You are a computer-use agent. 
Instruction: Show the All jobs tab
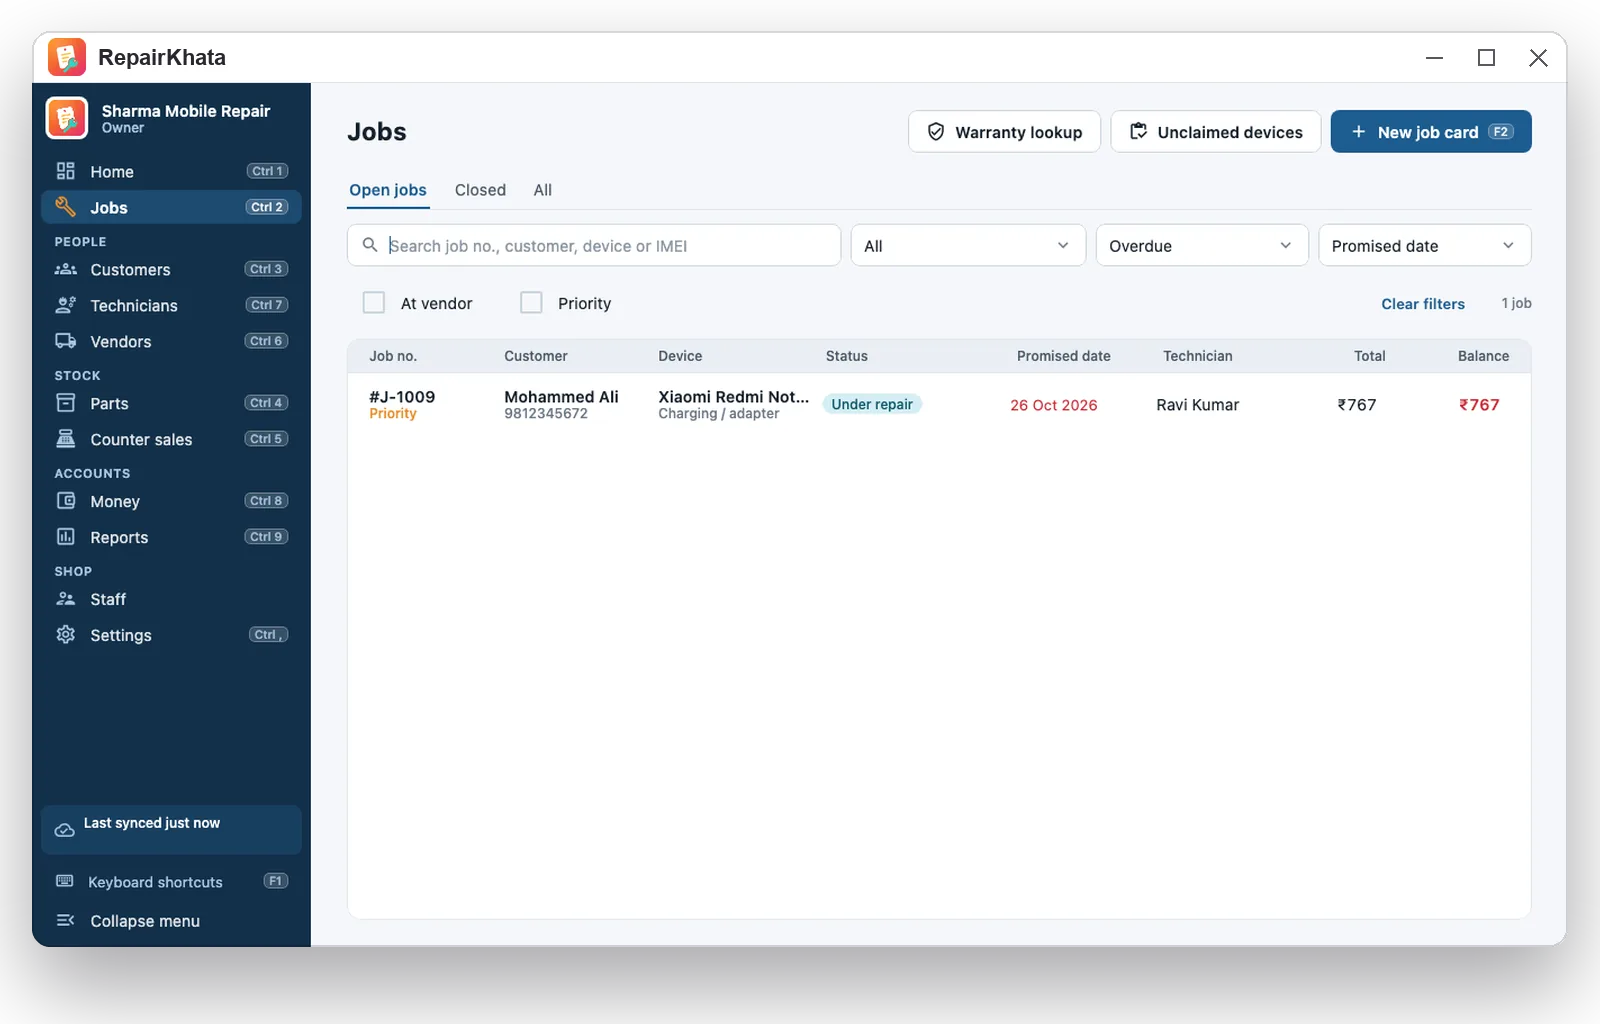(543, 190)
